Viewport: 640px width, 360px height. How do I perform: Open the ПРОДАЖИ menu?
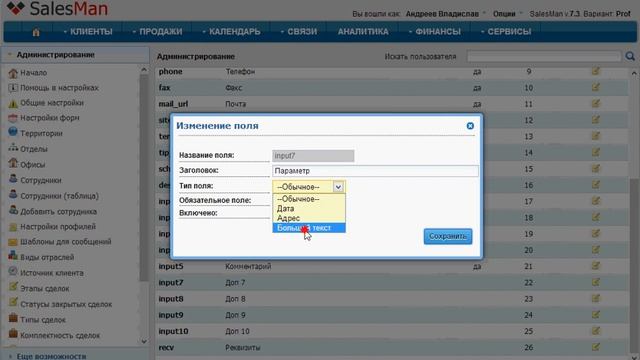(157, 32)
